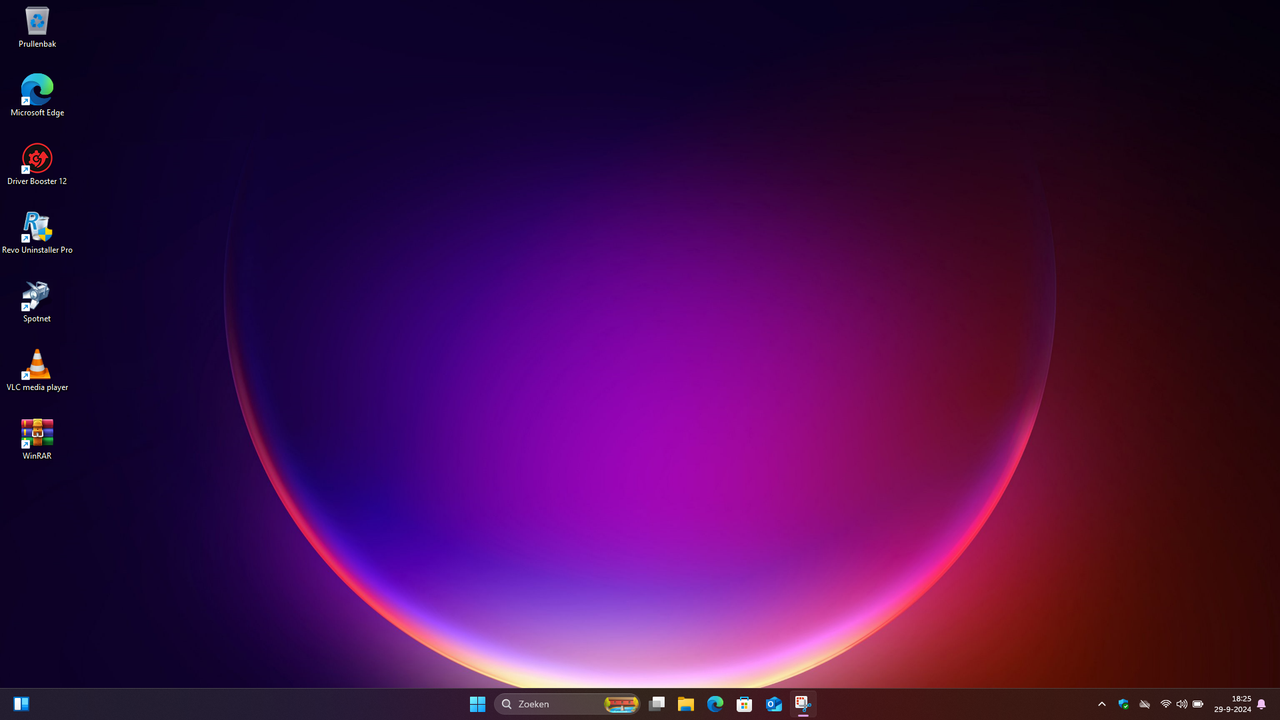The height and width of the screenshot is (720, 1280).
Task: Click the active Snipping Tool taskbar icon
Action: (803, 704)
